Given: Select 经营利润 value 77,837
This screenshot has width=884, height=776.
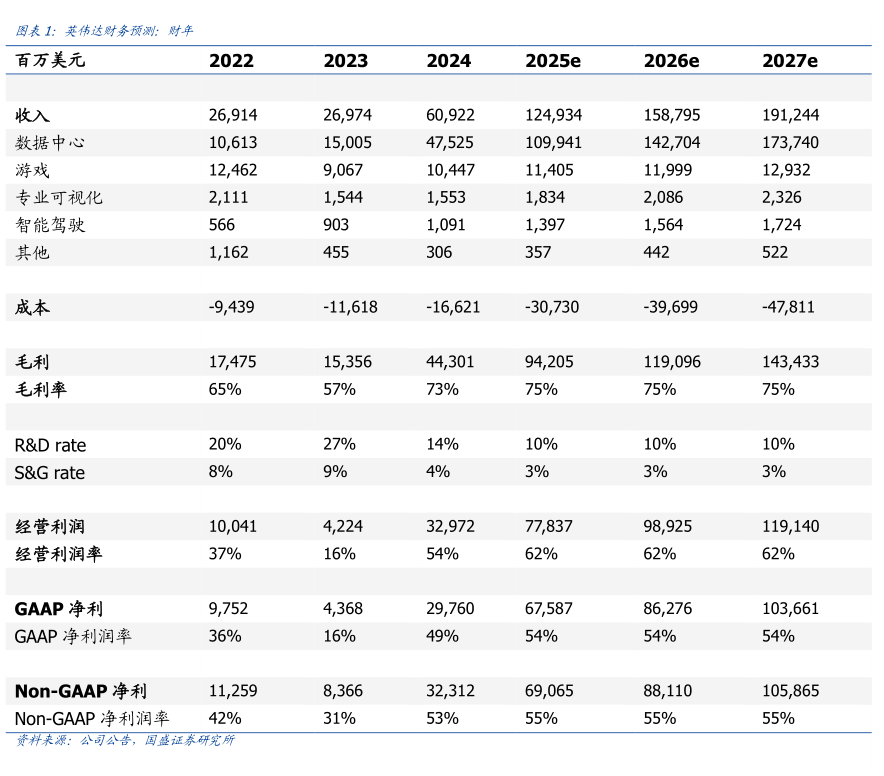Looking at the screenshot, I should pyautogui.click(x=549, y=526).
